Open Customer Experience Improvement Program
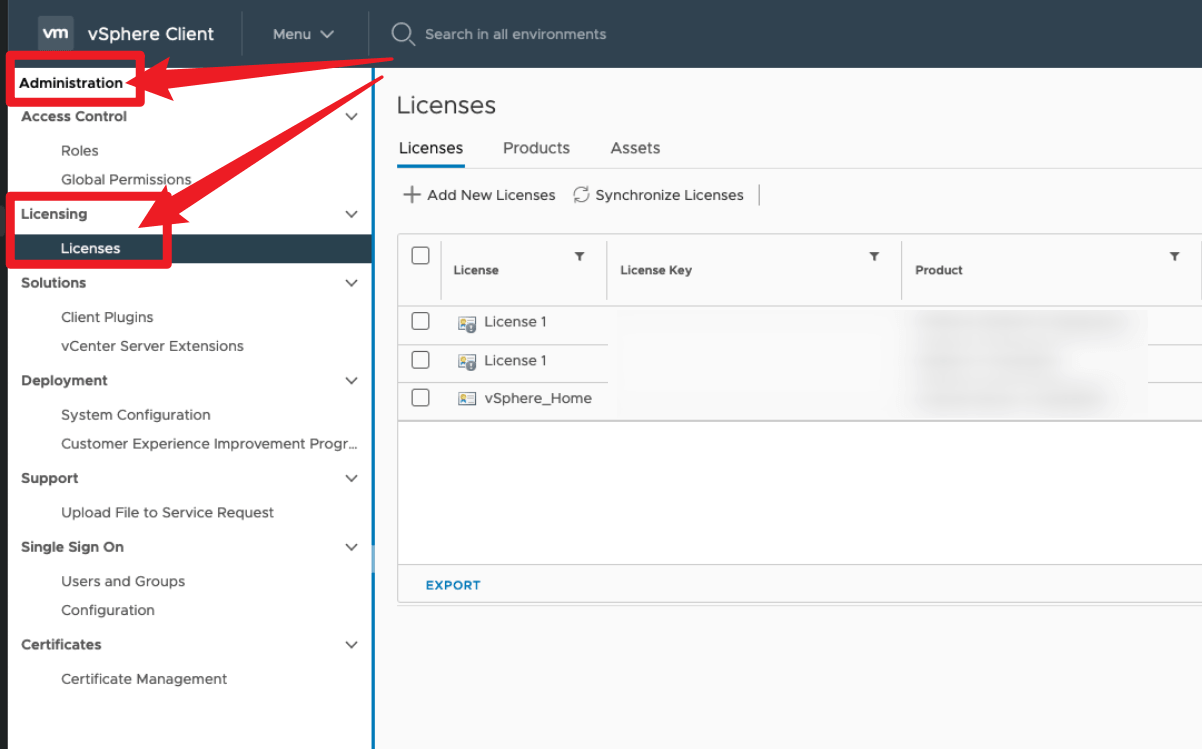The width and height of the screenshot is (1202, 749). [209, 444]
